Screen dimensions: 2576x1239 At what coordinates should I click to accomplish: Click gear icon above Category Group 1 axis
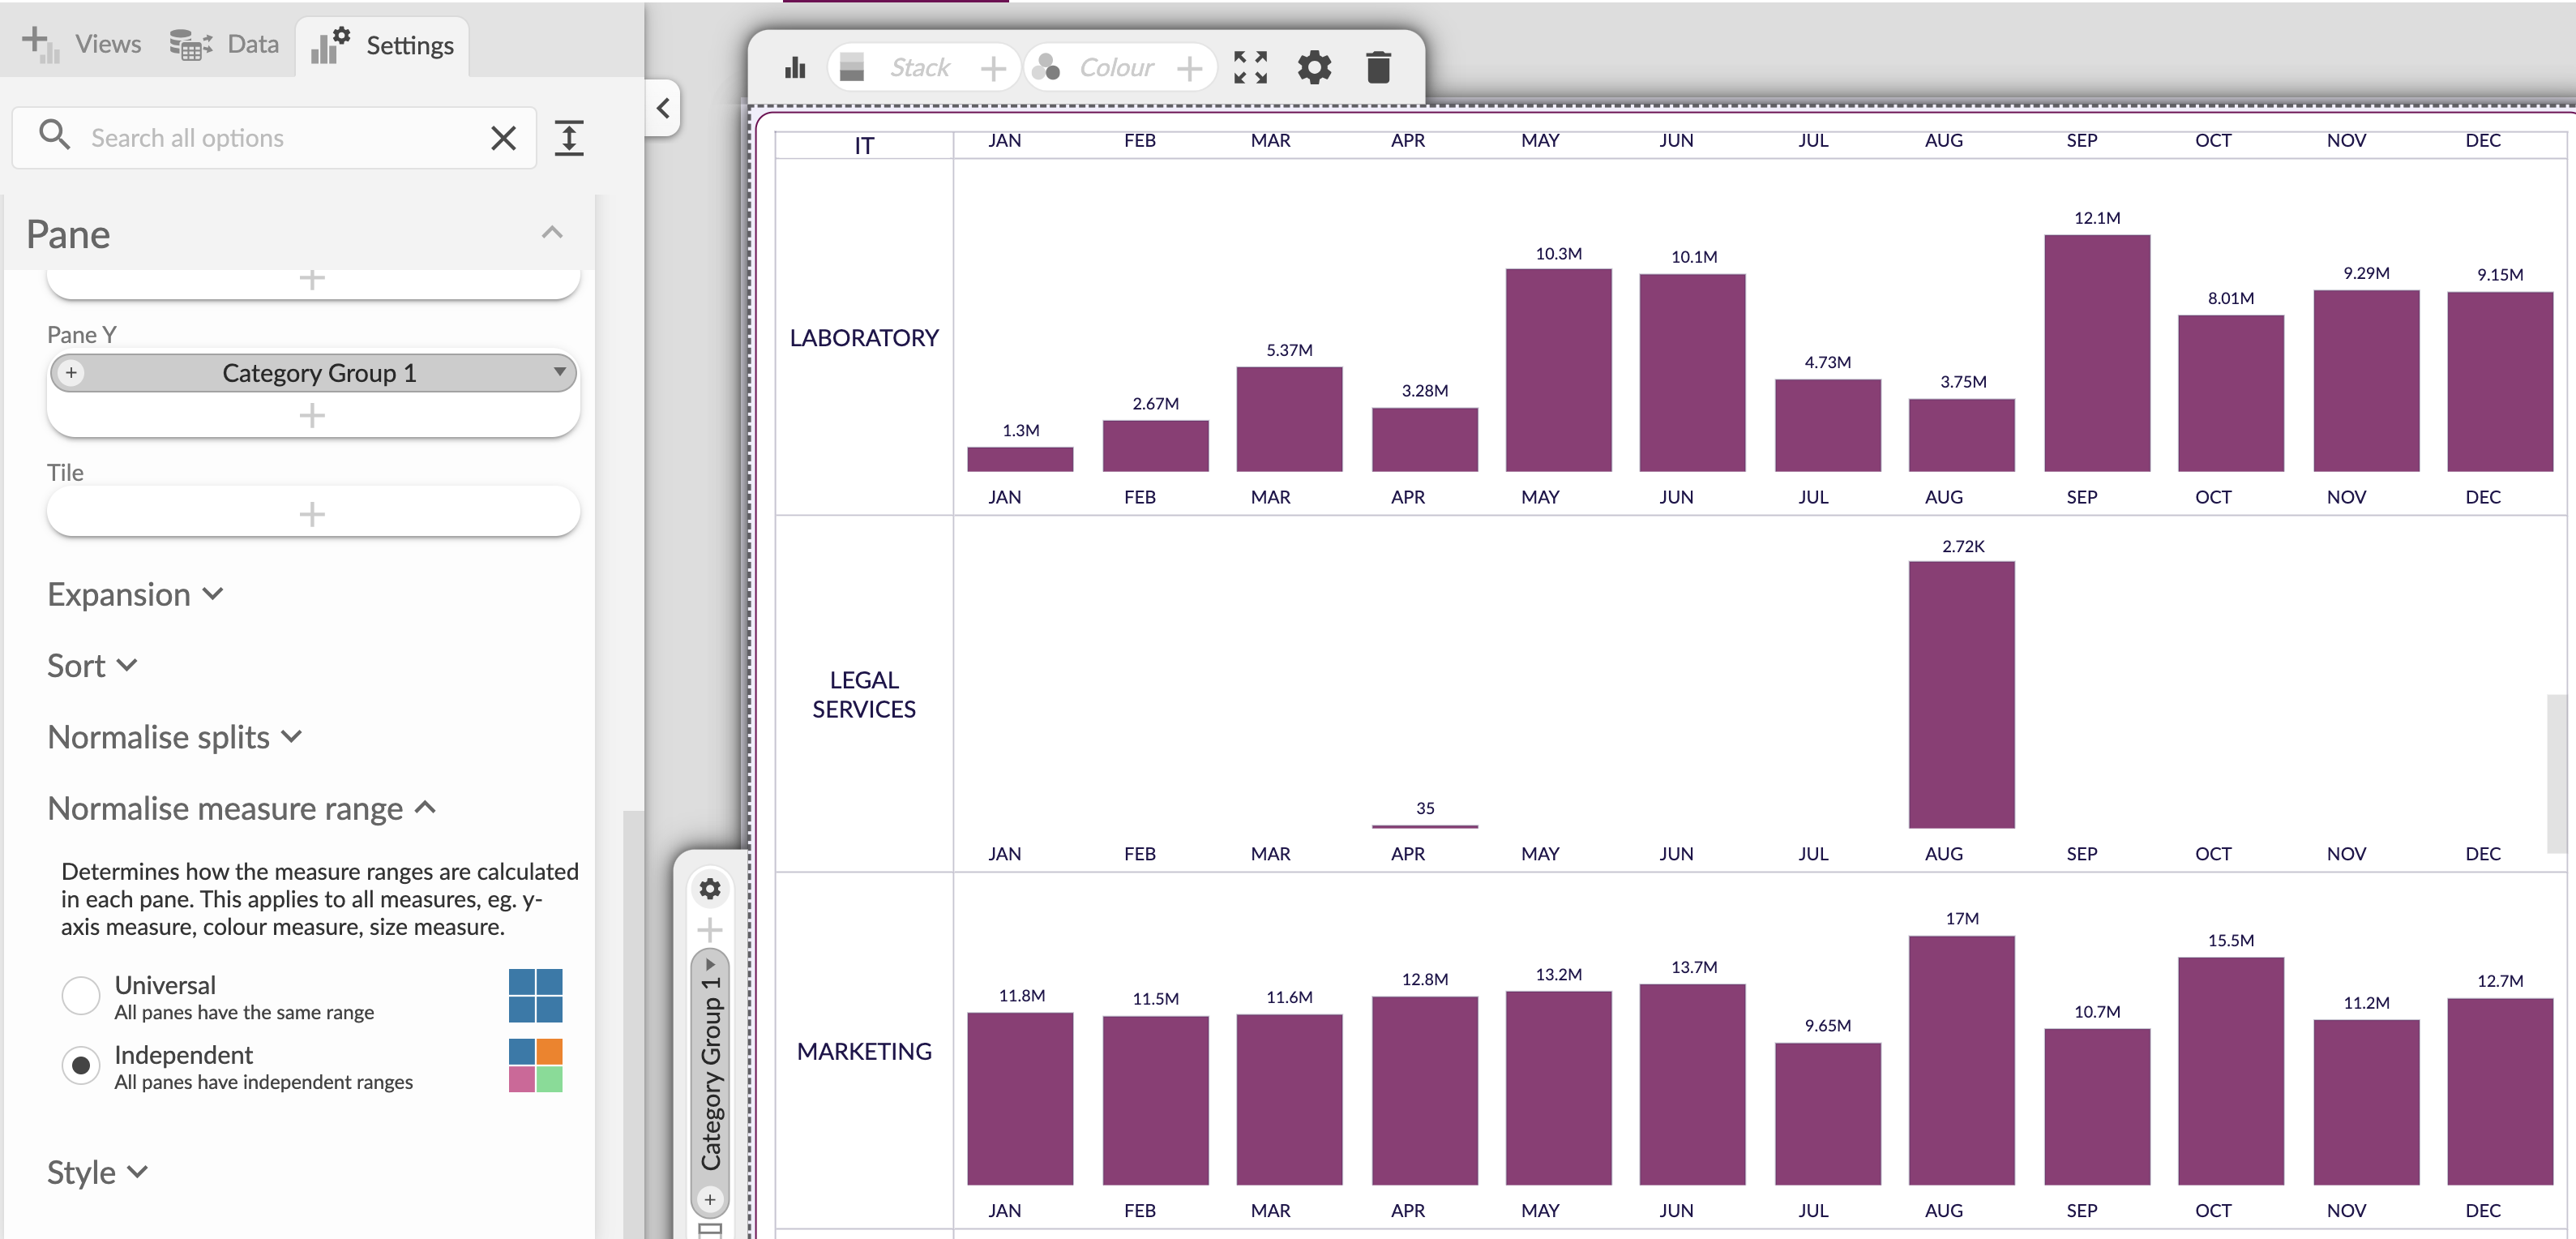click(710, 889)
